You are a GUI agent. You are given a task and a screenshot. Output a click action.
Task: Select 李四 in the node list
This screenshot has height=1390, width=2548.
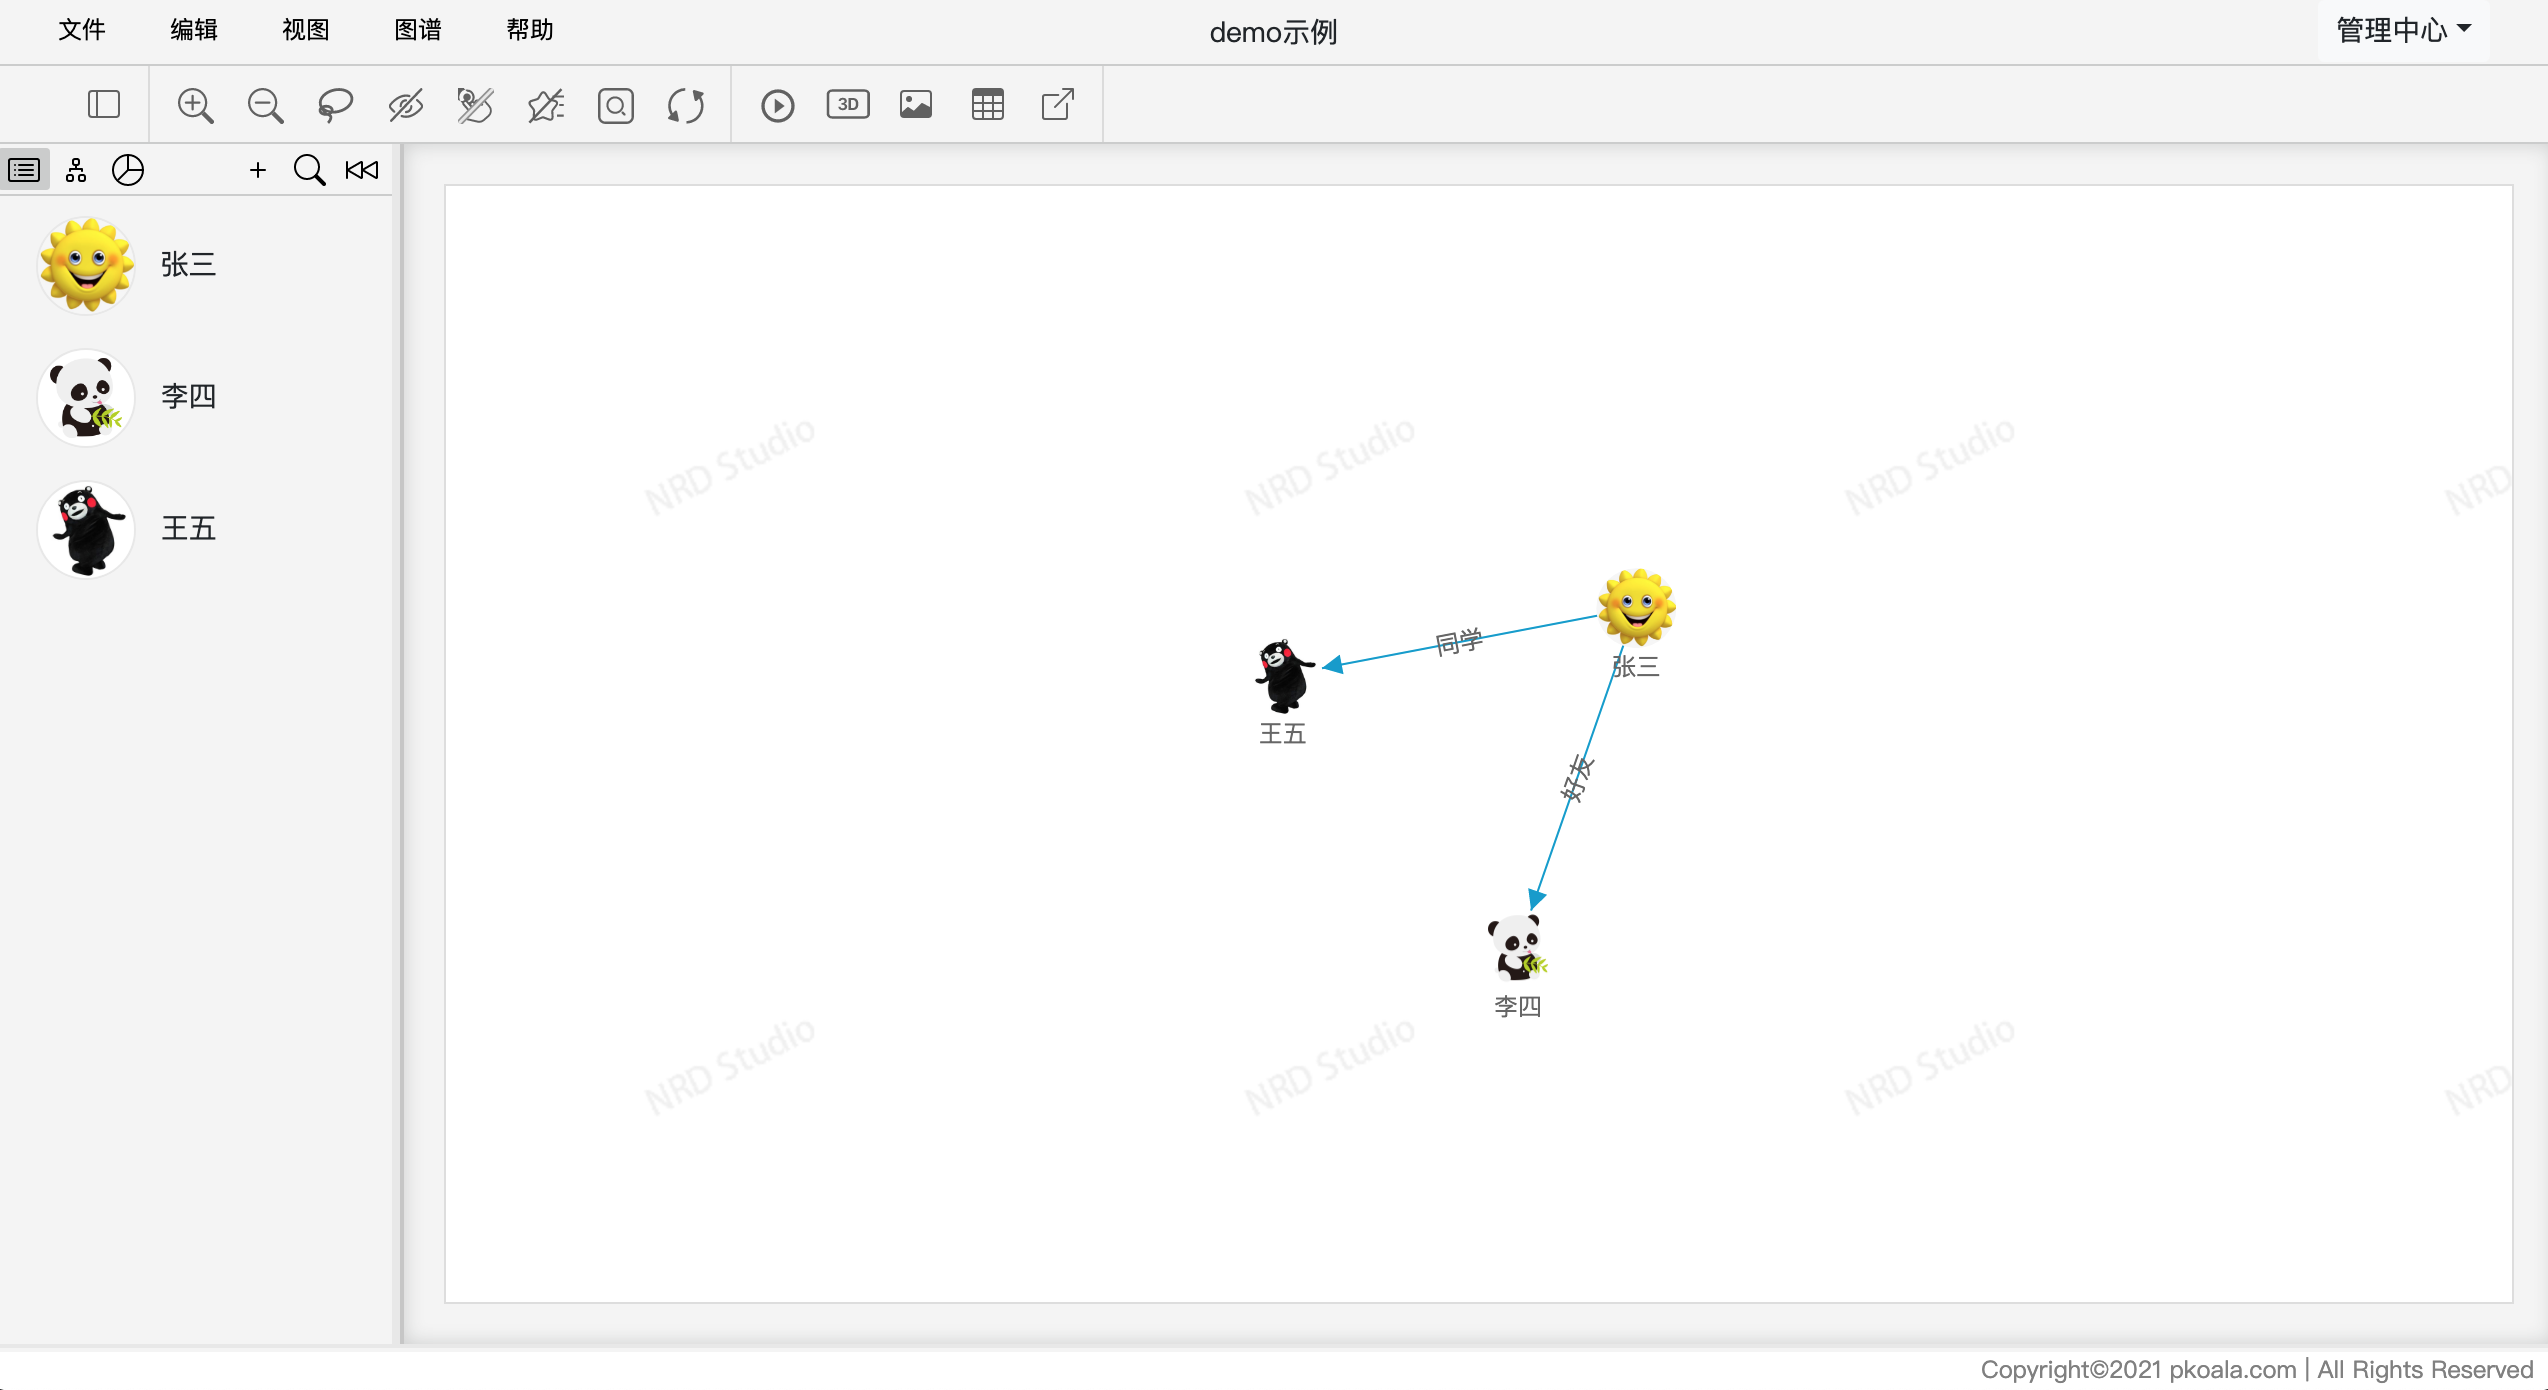click(x=188, y=397)
